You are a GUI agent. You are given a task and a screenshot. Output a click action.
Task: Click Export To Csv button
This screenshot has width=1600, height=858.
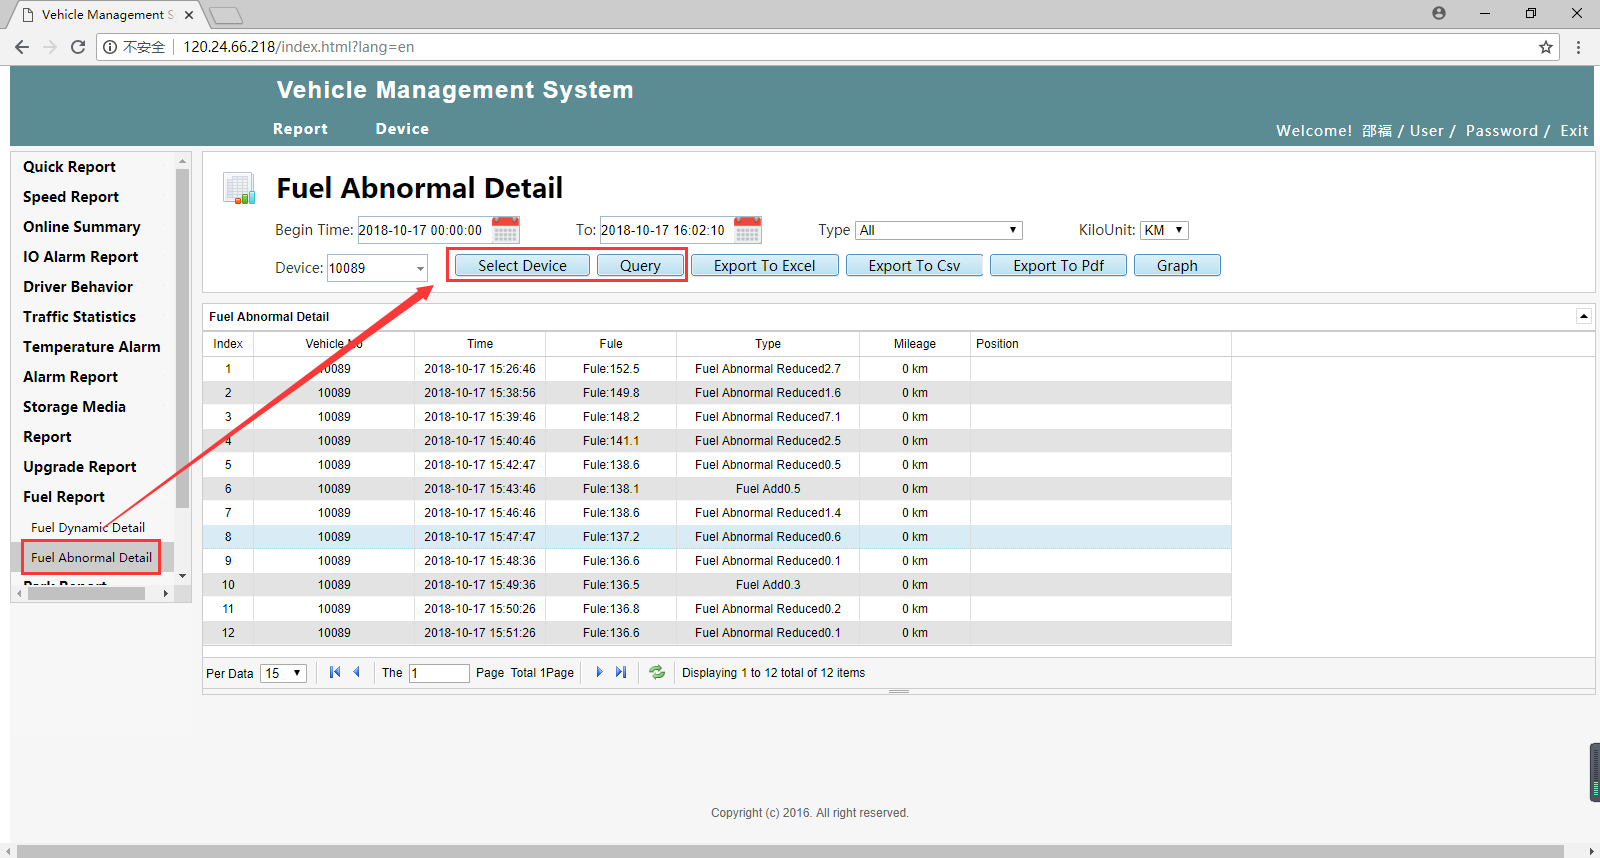(914, 265)
